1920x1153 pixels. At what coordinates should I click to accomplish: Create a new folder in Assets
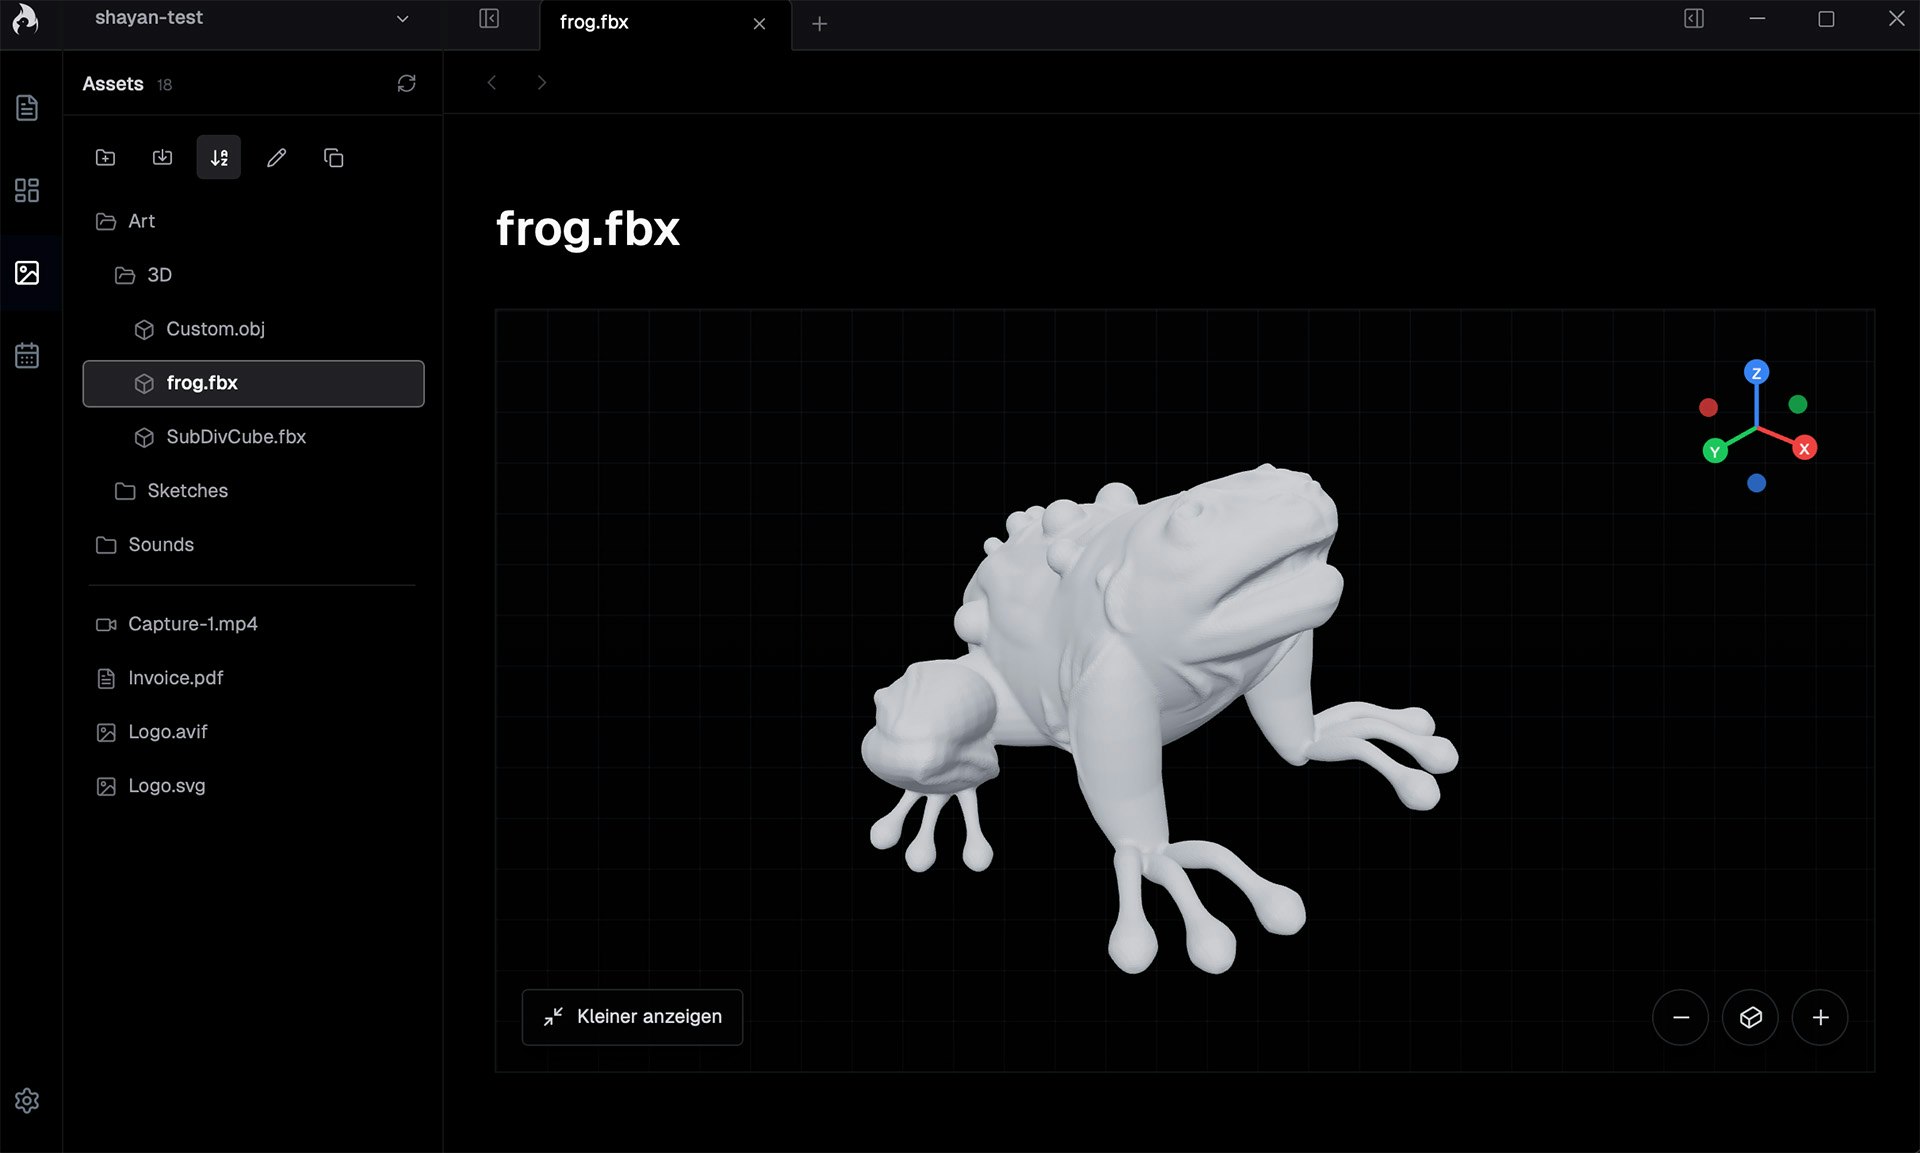105,157
